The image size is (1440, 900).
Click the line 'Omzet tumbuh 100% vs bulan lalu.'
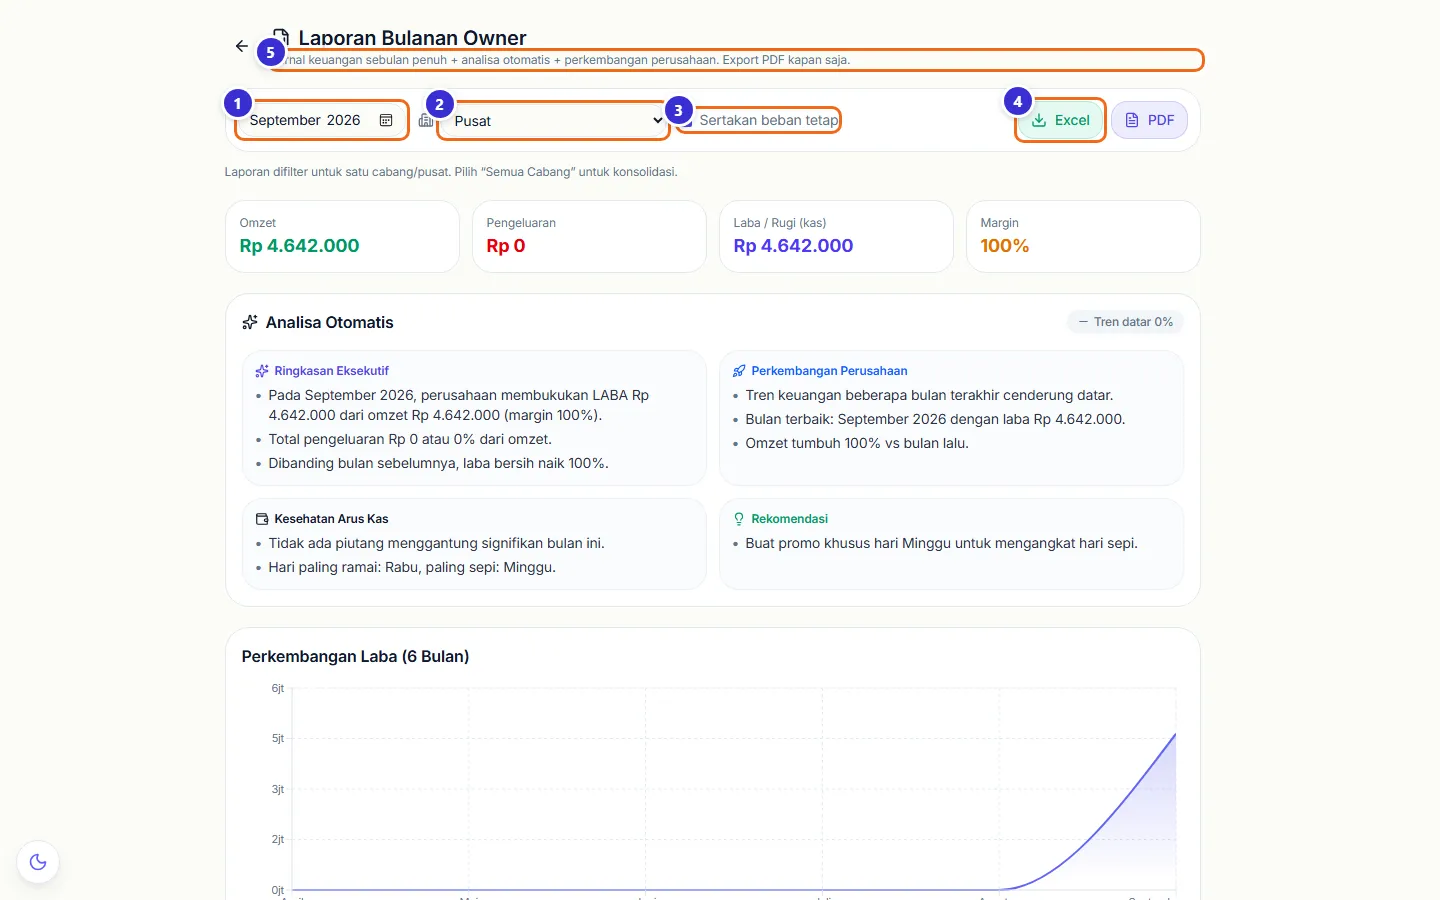pos(857,443)
